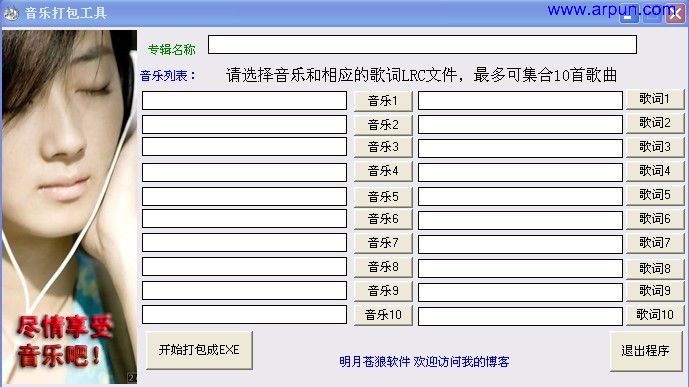The width and height of the screenshot is (689, 387).
Task: Click the 音乐8 button
Action: [383, 267]
